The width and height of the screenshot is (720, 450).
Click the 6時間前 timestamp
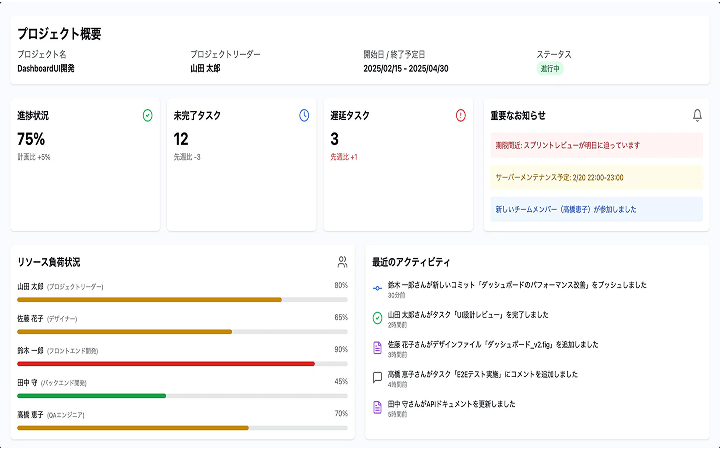397,414
